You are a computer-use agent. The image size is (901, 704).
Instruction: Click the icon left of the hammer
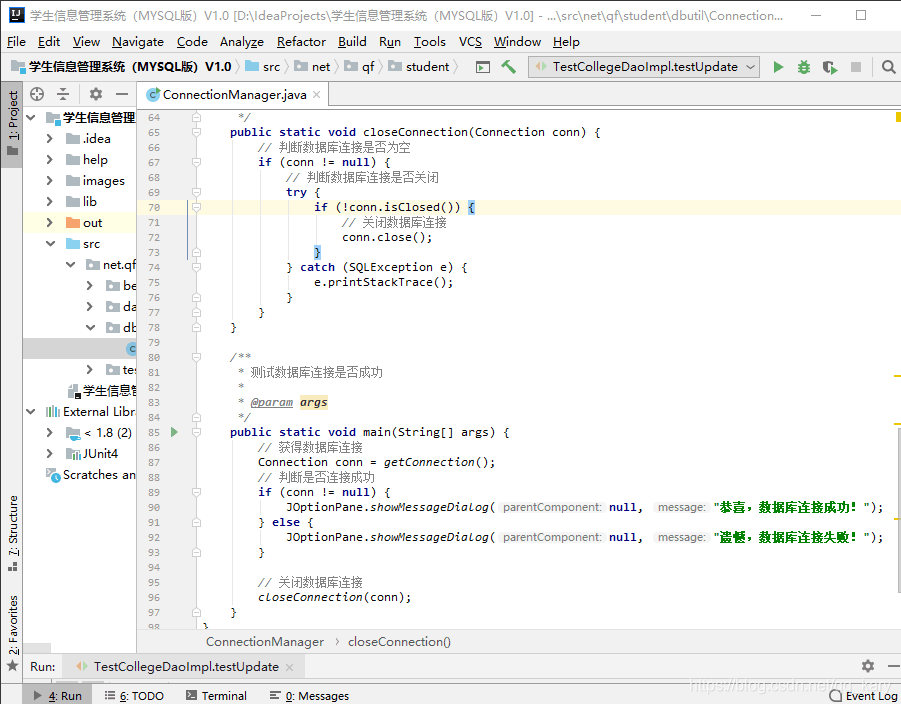click(483, 67)
